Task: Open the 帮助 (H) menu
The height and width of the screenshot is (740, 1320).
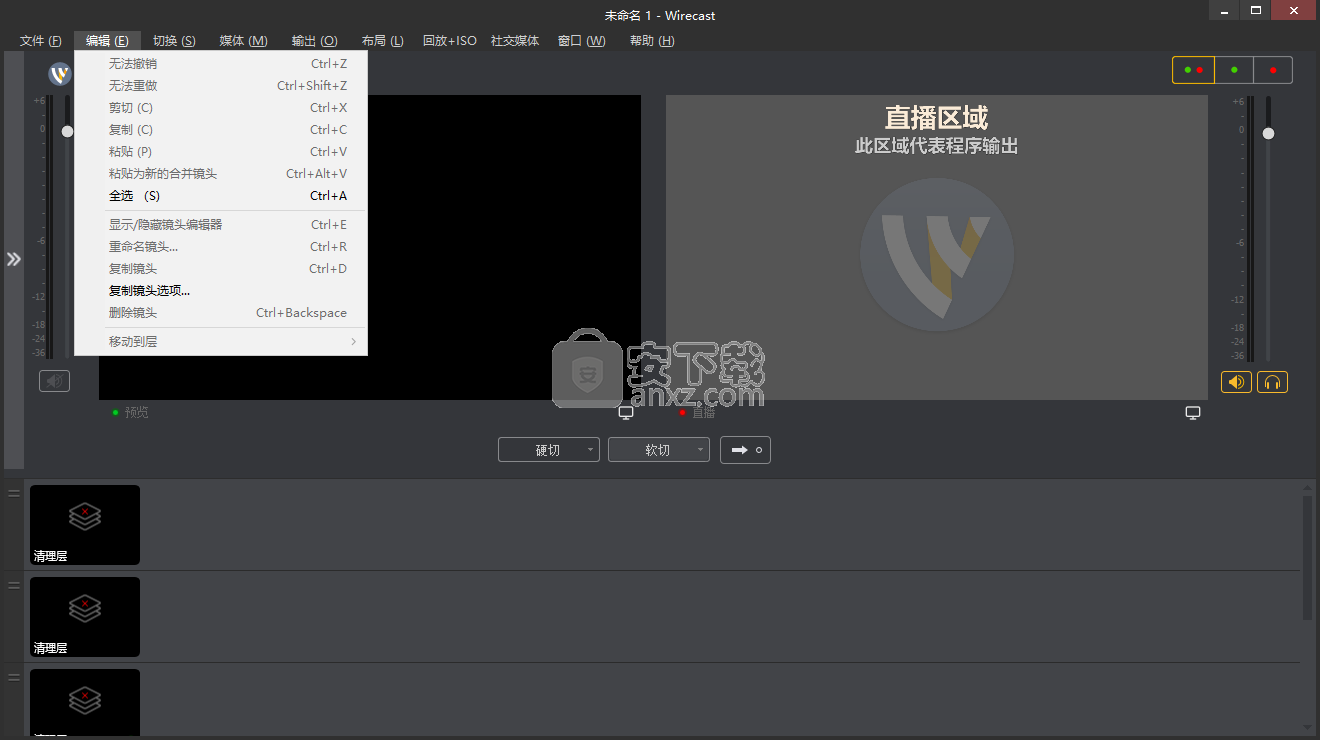Action: (x=652, y=41)
